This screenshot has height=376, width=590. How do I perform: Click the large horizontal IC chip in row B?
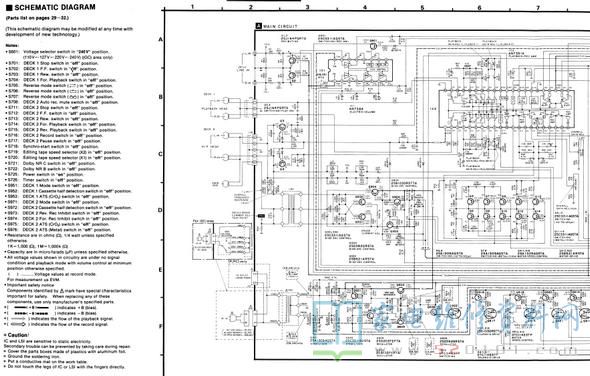[506, 108]
